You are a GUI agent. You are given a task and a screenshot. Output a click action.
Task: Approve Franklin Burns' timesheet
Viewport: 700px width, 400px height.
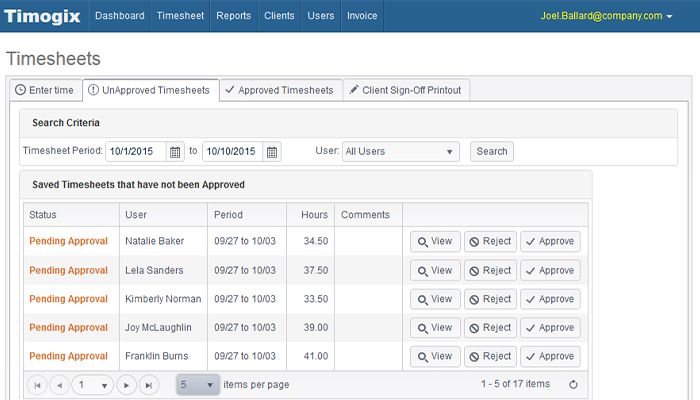(550, 356)
